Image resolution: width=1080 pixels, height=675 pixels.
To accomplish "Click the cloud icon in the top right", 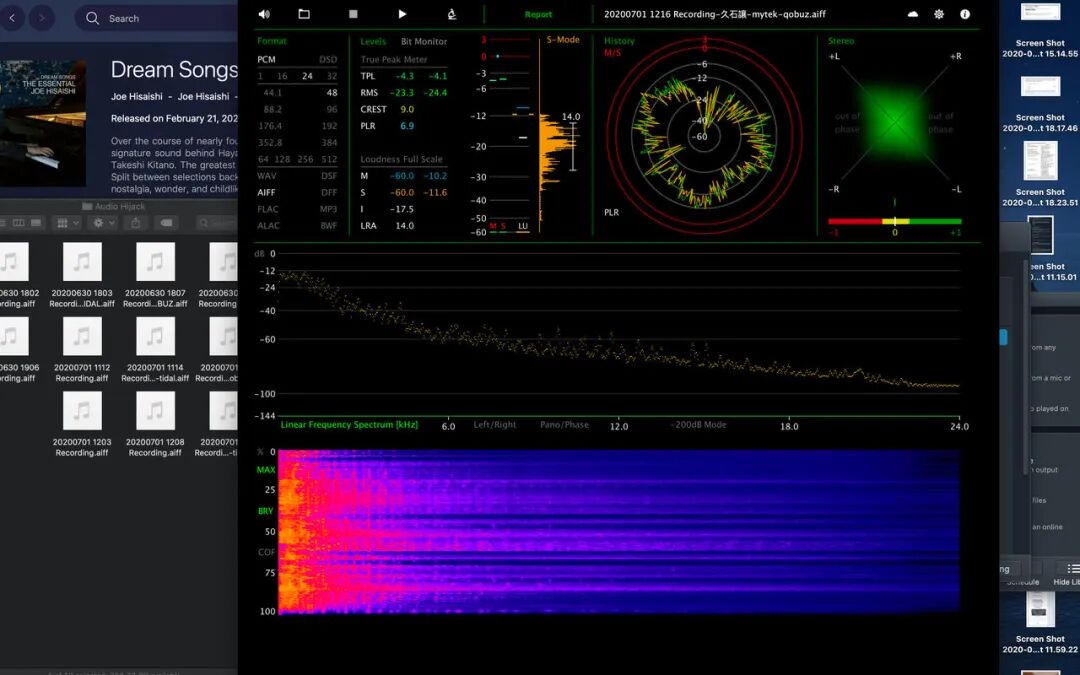I will coord(912,14).
